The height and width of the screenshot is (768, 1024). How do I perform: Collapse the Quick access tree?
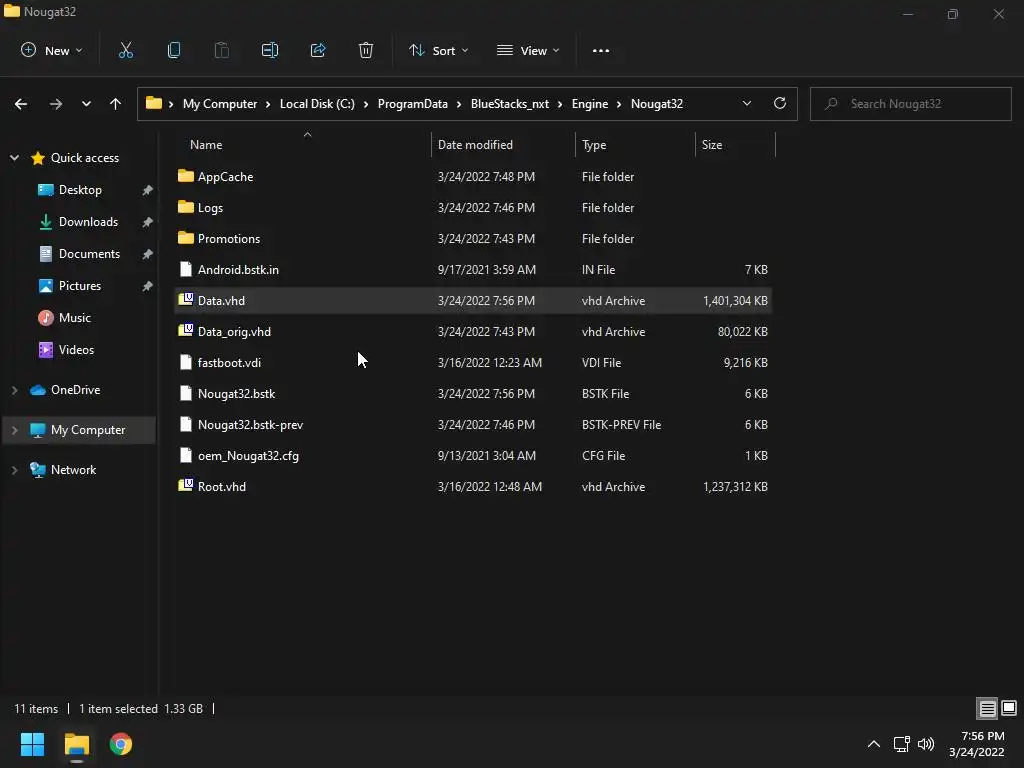pos(14,157)
